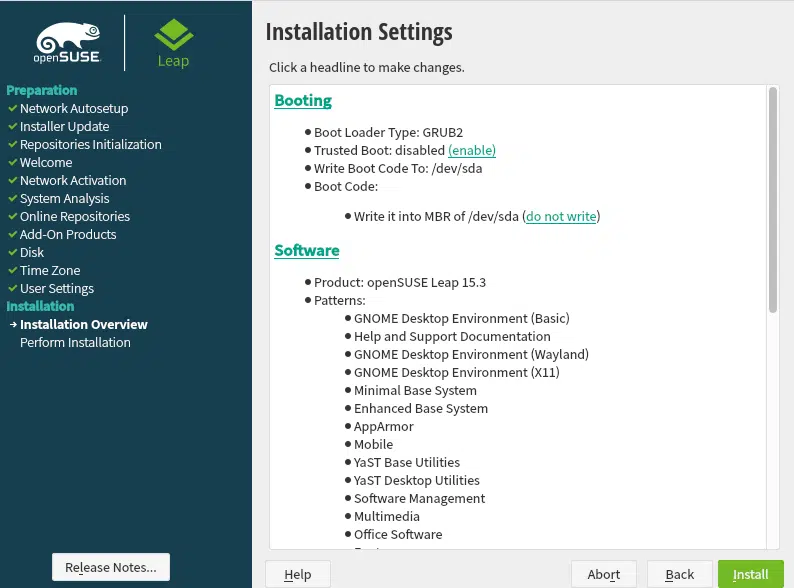Screen dimensions: 794x588
Task: Click the arrow icon beside Installation Overview
Action: [x=12, y=324]
